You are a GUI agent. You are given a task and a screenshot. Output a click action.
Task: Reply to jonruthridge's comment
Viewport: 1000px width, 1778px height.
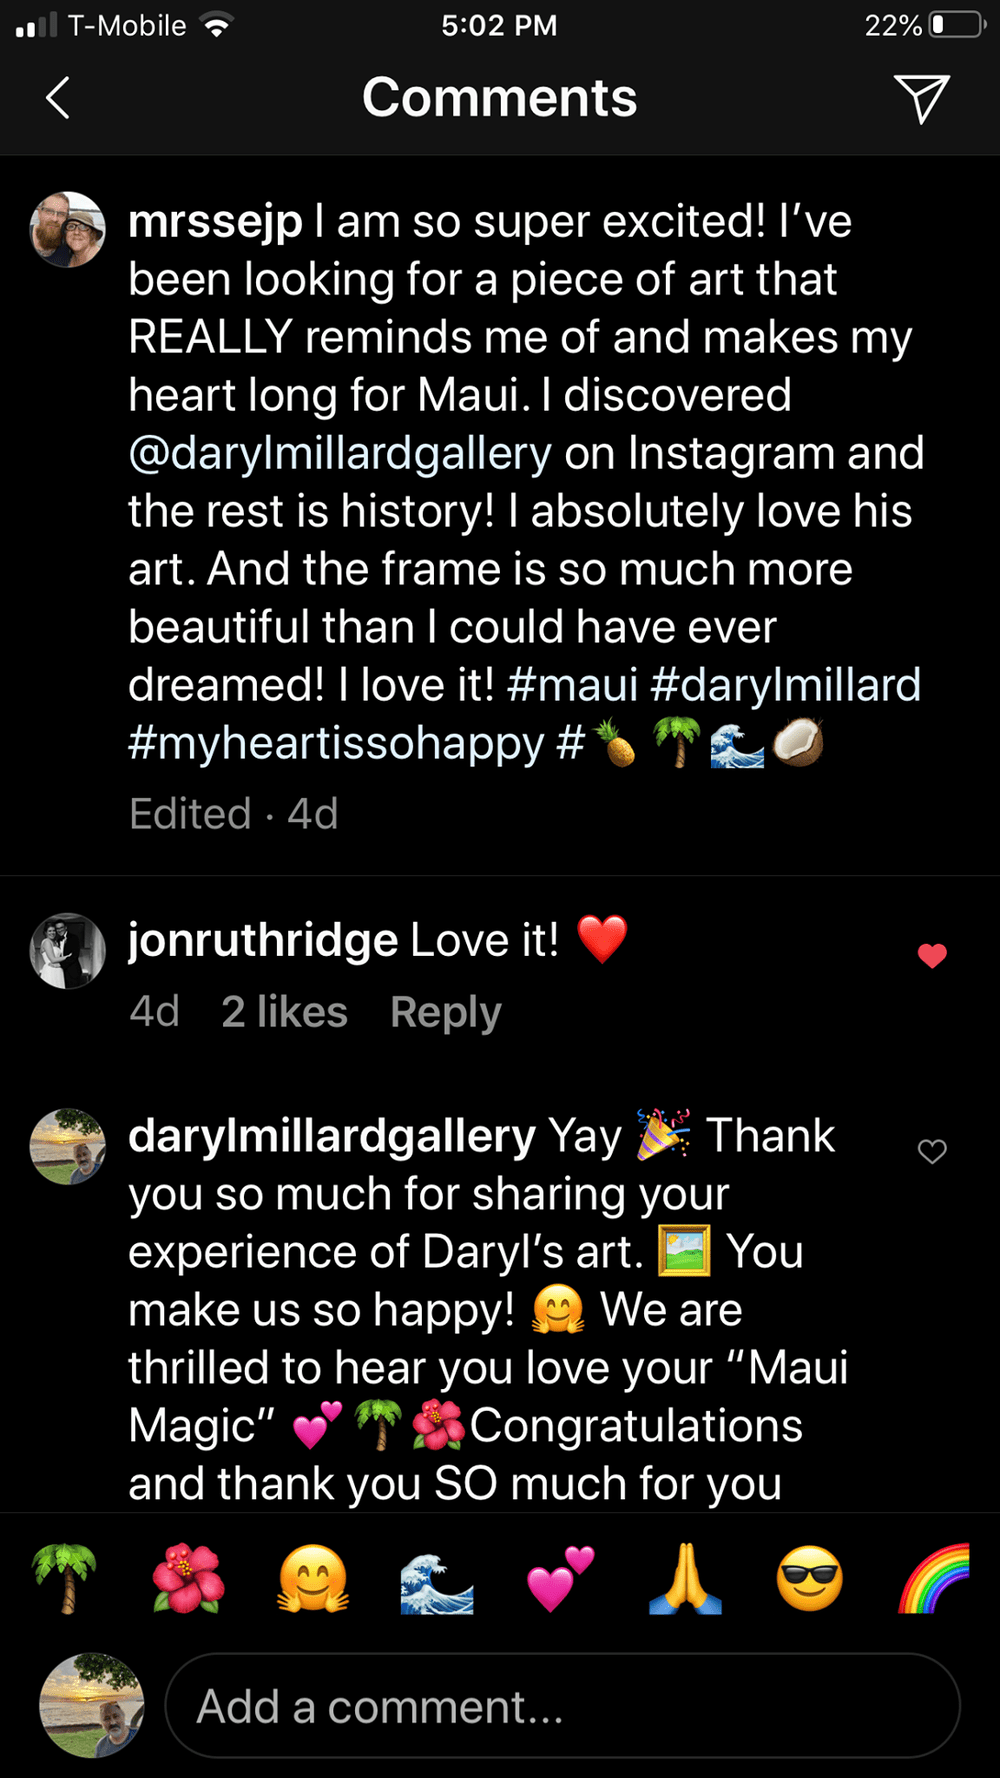pyautogui.click(x=445, y=1012)
